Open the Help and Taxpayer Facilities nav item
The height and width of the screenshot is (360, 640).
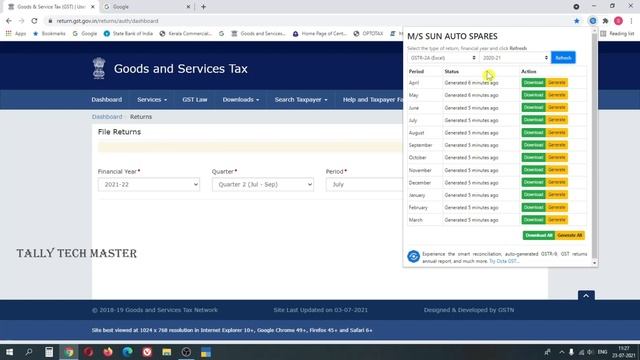[x=373, y=100]
